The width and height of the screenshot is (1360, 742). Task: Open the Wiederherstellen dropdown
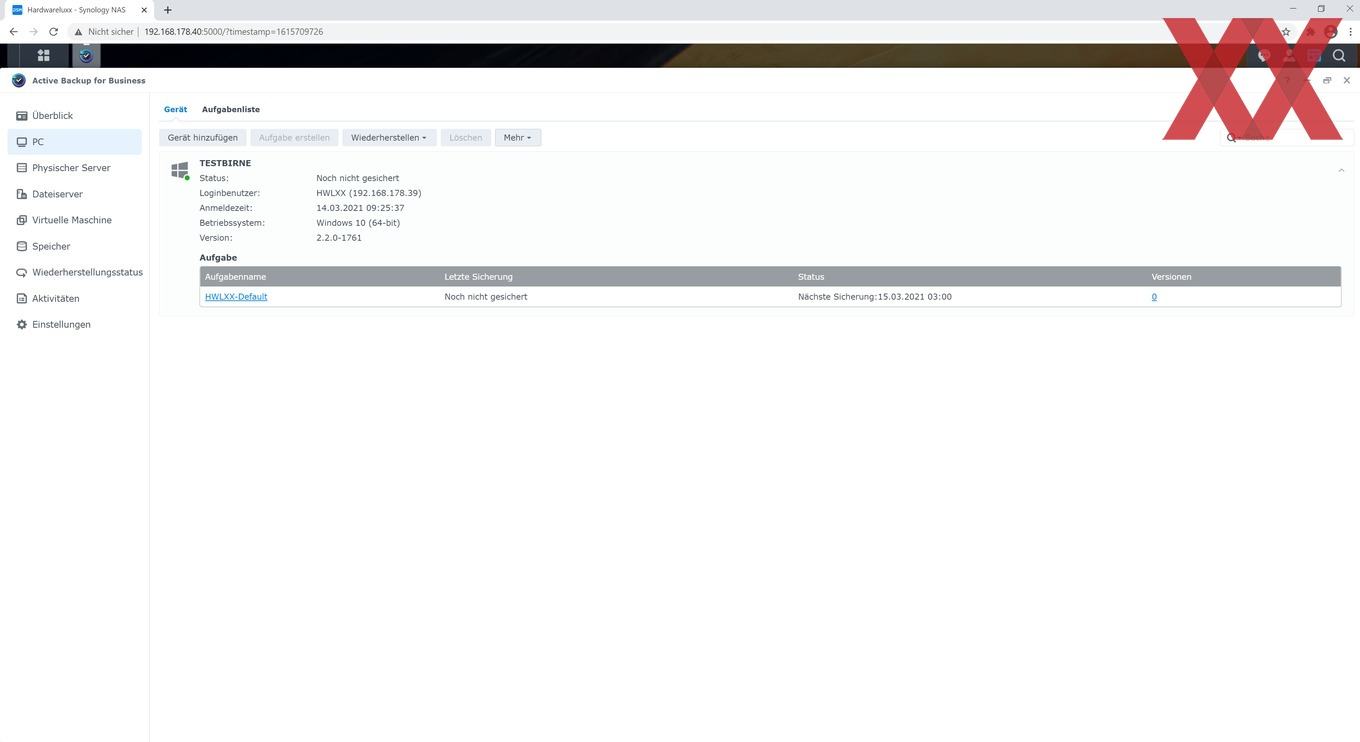[389, 137]
